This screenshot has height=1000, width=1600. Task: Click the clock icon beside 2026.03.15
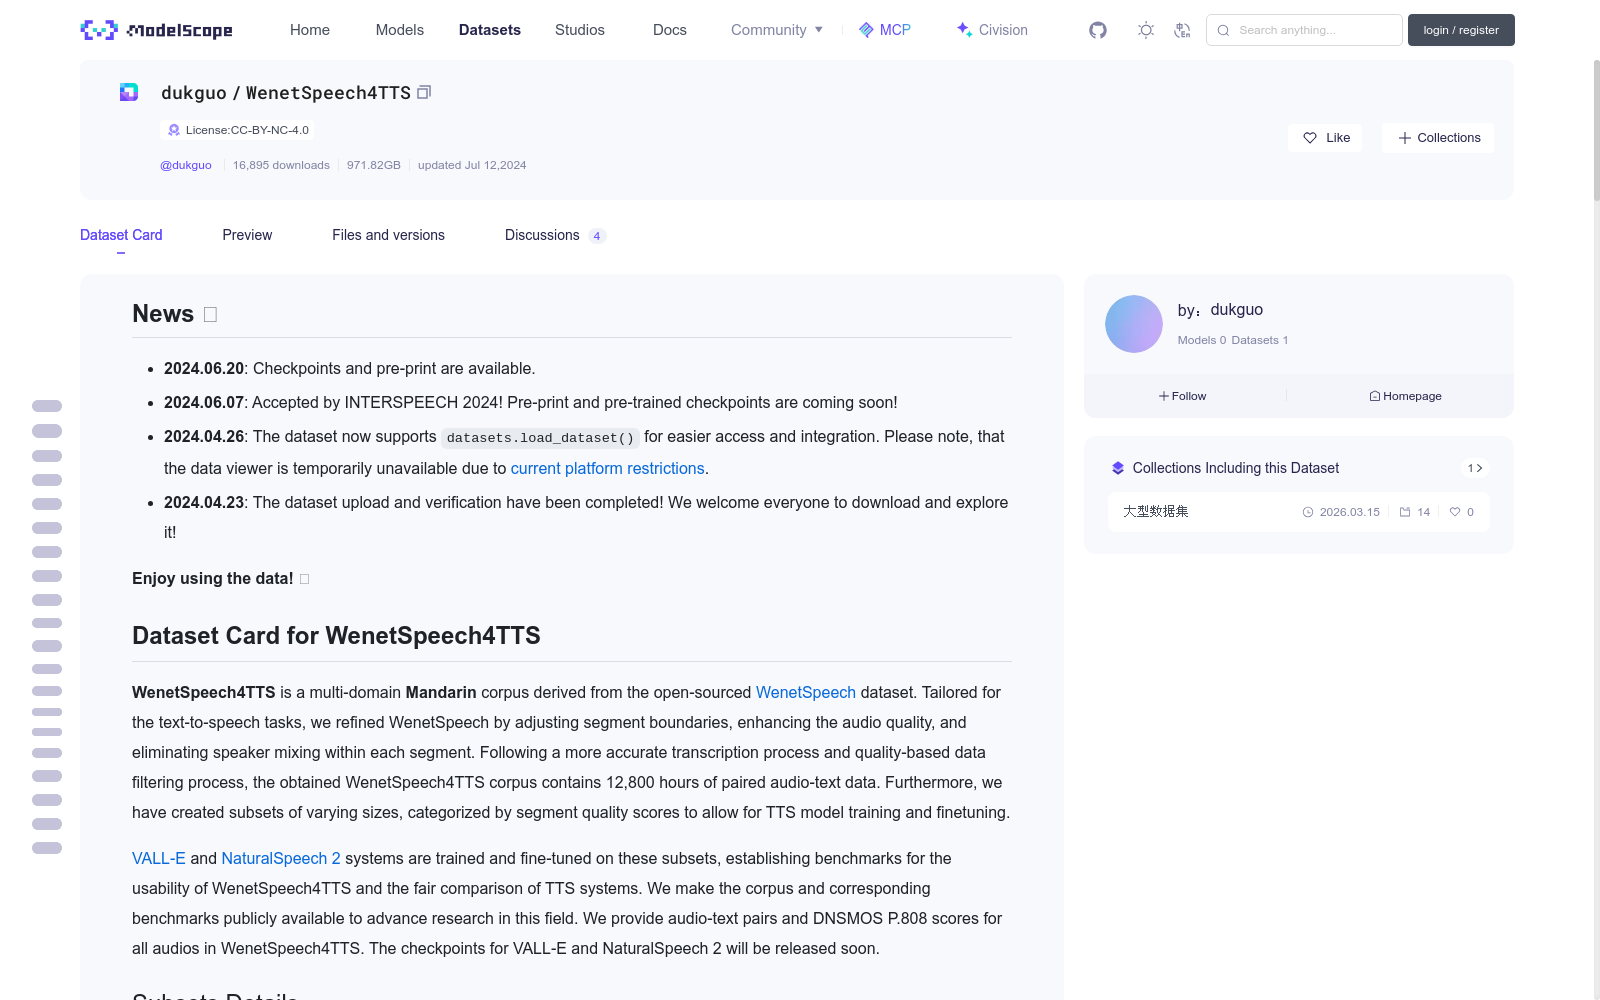(x=1308, y=512)
